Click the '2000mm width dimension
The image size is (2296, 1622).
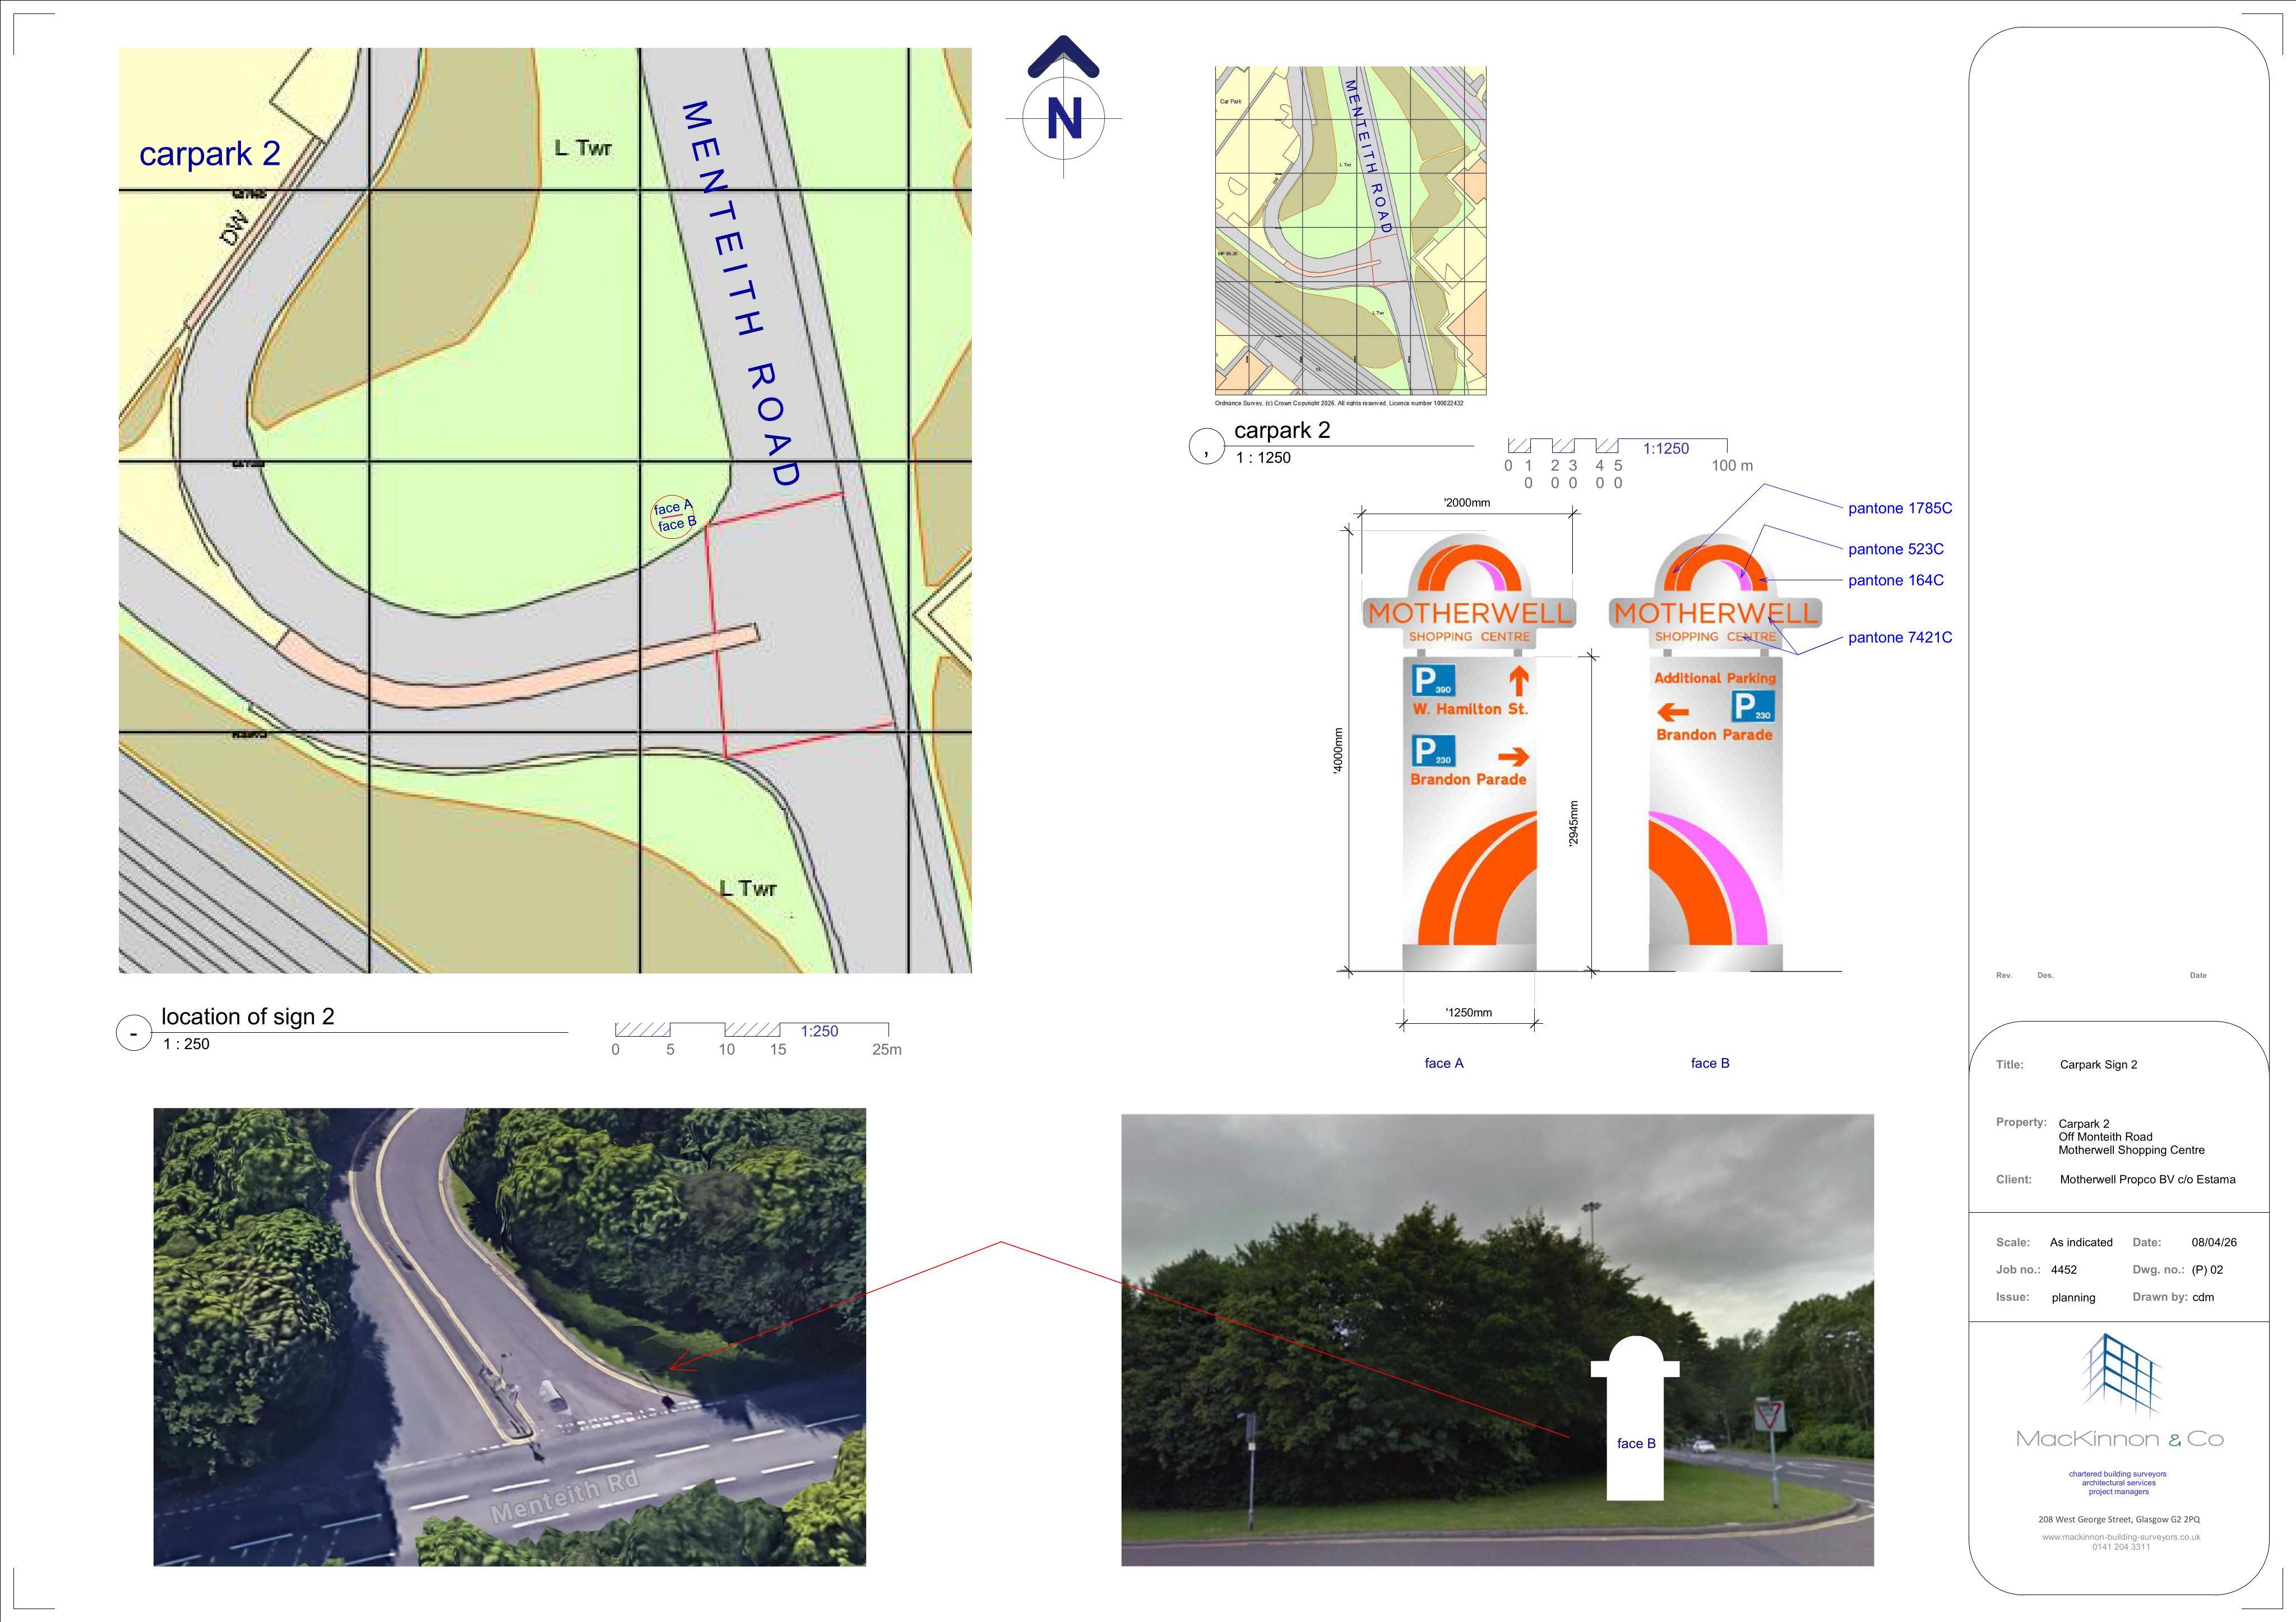(x=1466, y=503)
